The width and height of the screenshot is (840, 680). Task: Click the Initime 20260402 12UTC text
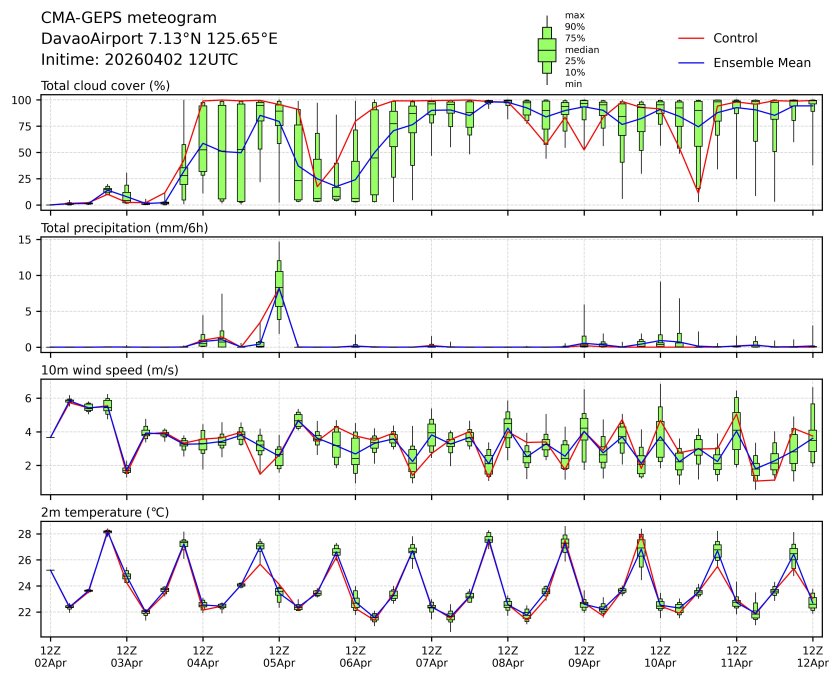[x=139, y=59]
